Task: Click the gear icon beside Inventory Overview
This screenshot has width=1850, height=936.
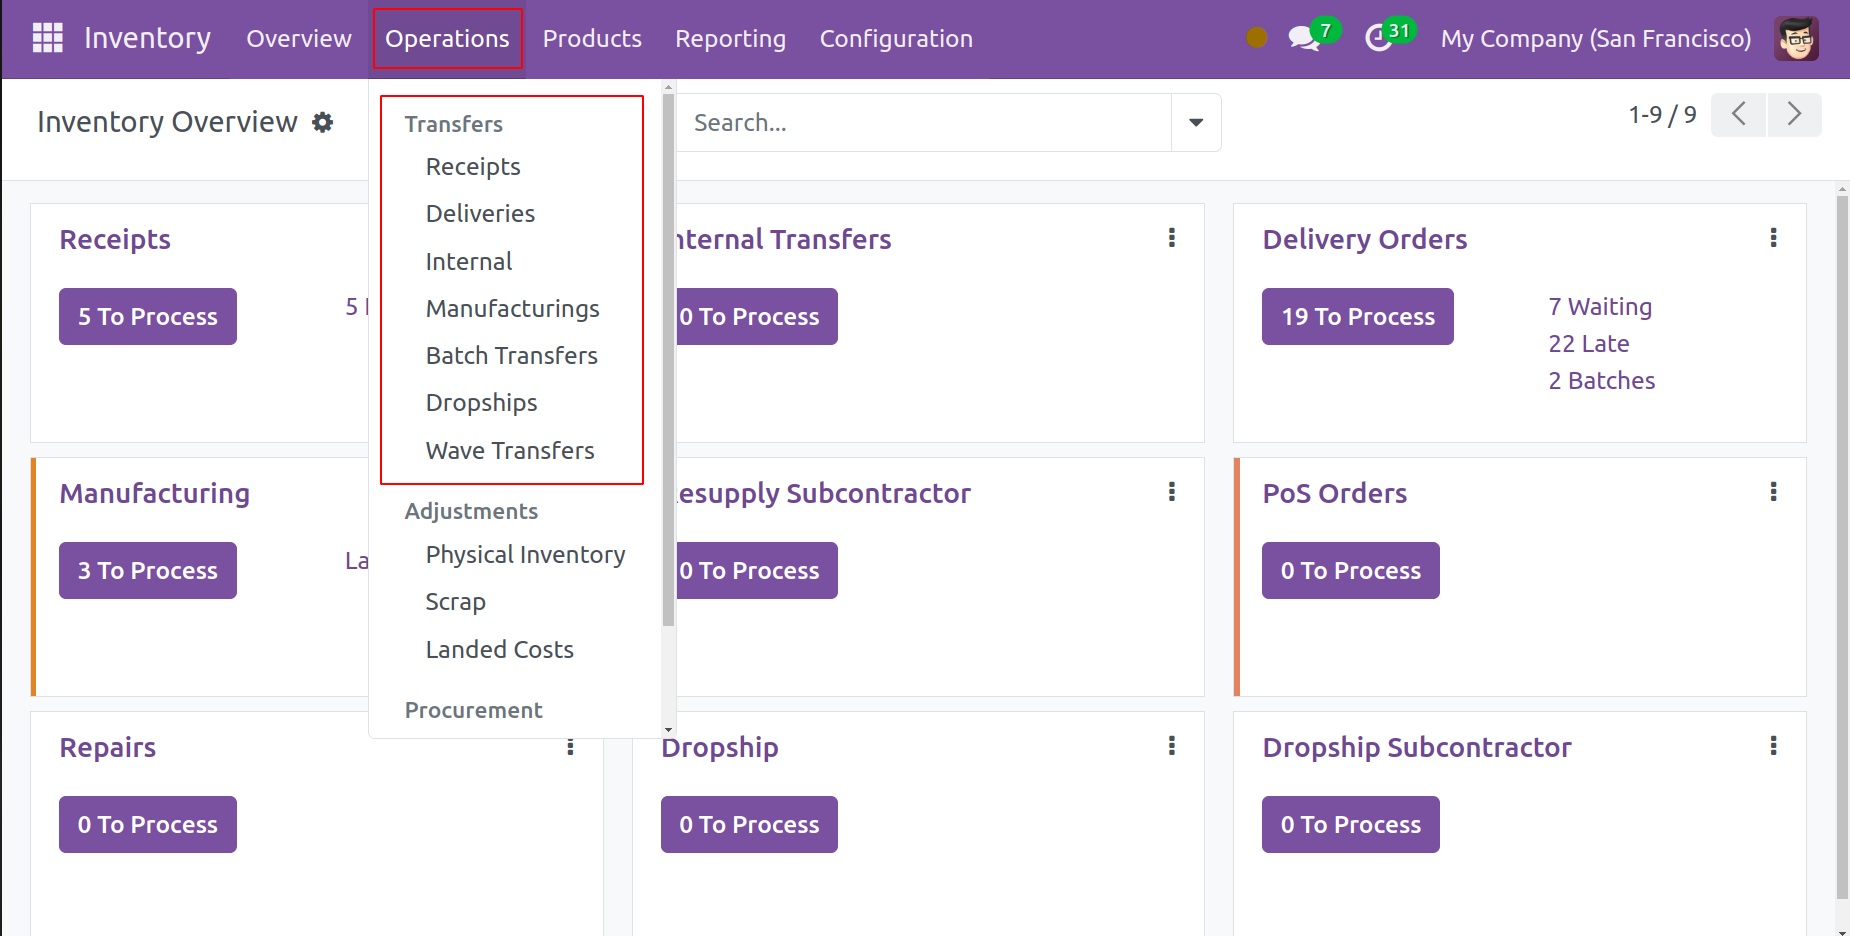Action: point(322,122)
